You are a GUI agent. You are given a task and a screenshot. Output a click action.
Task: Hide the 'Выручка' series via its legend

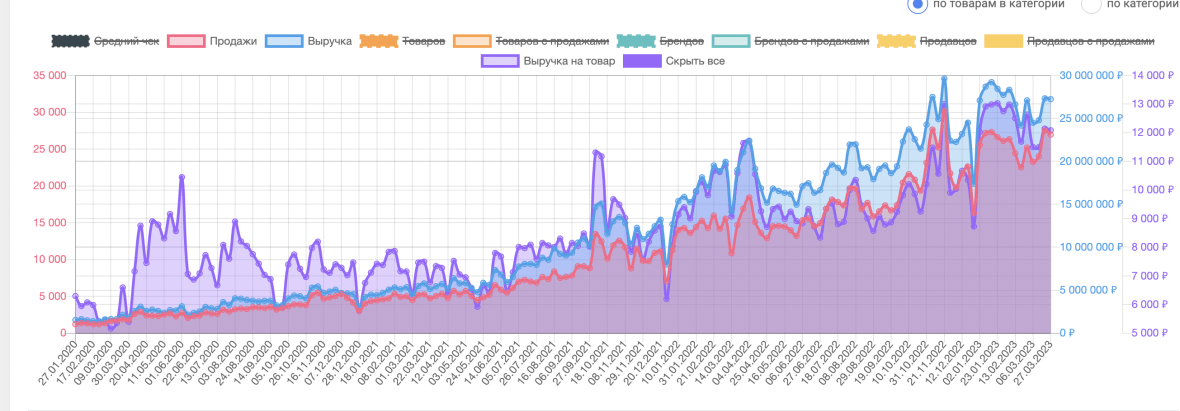tap(308, 41)
